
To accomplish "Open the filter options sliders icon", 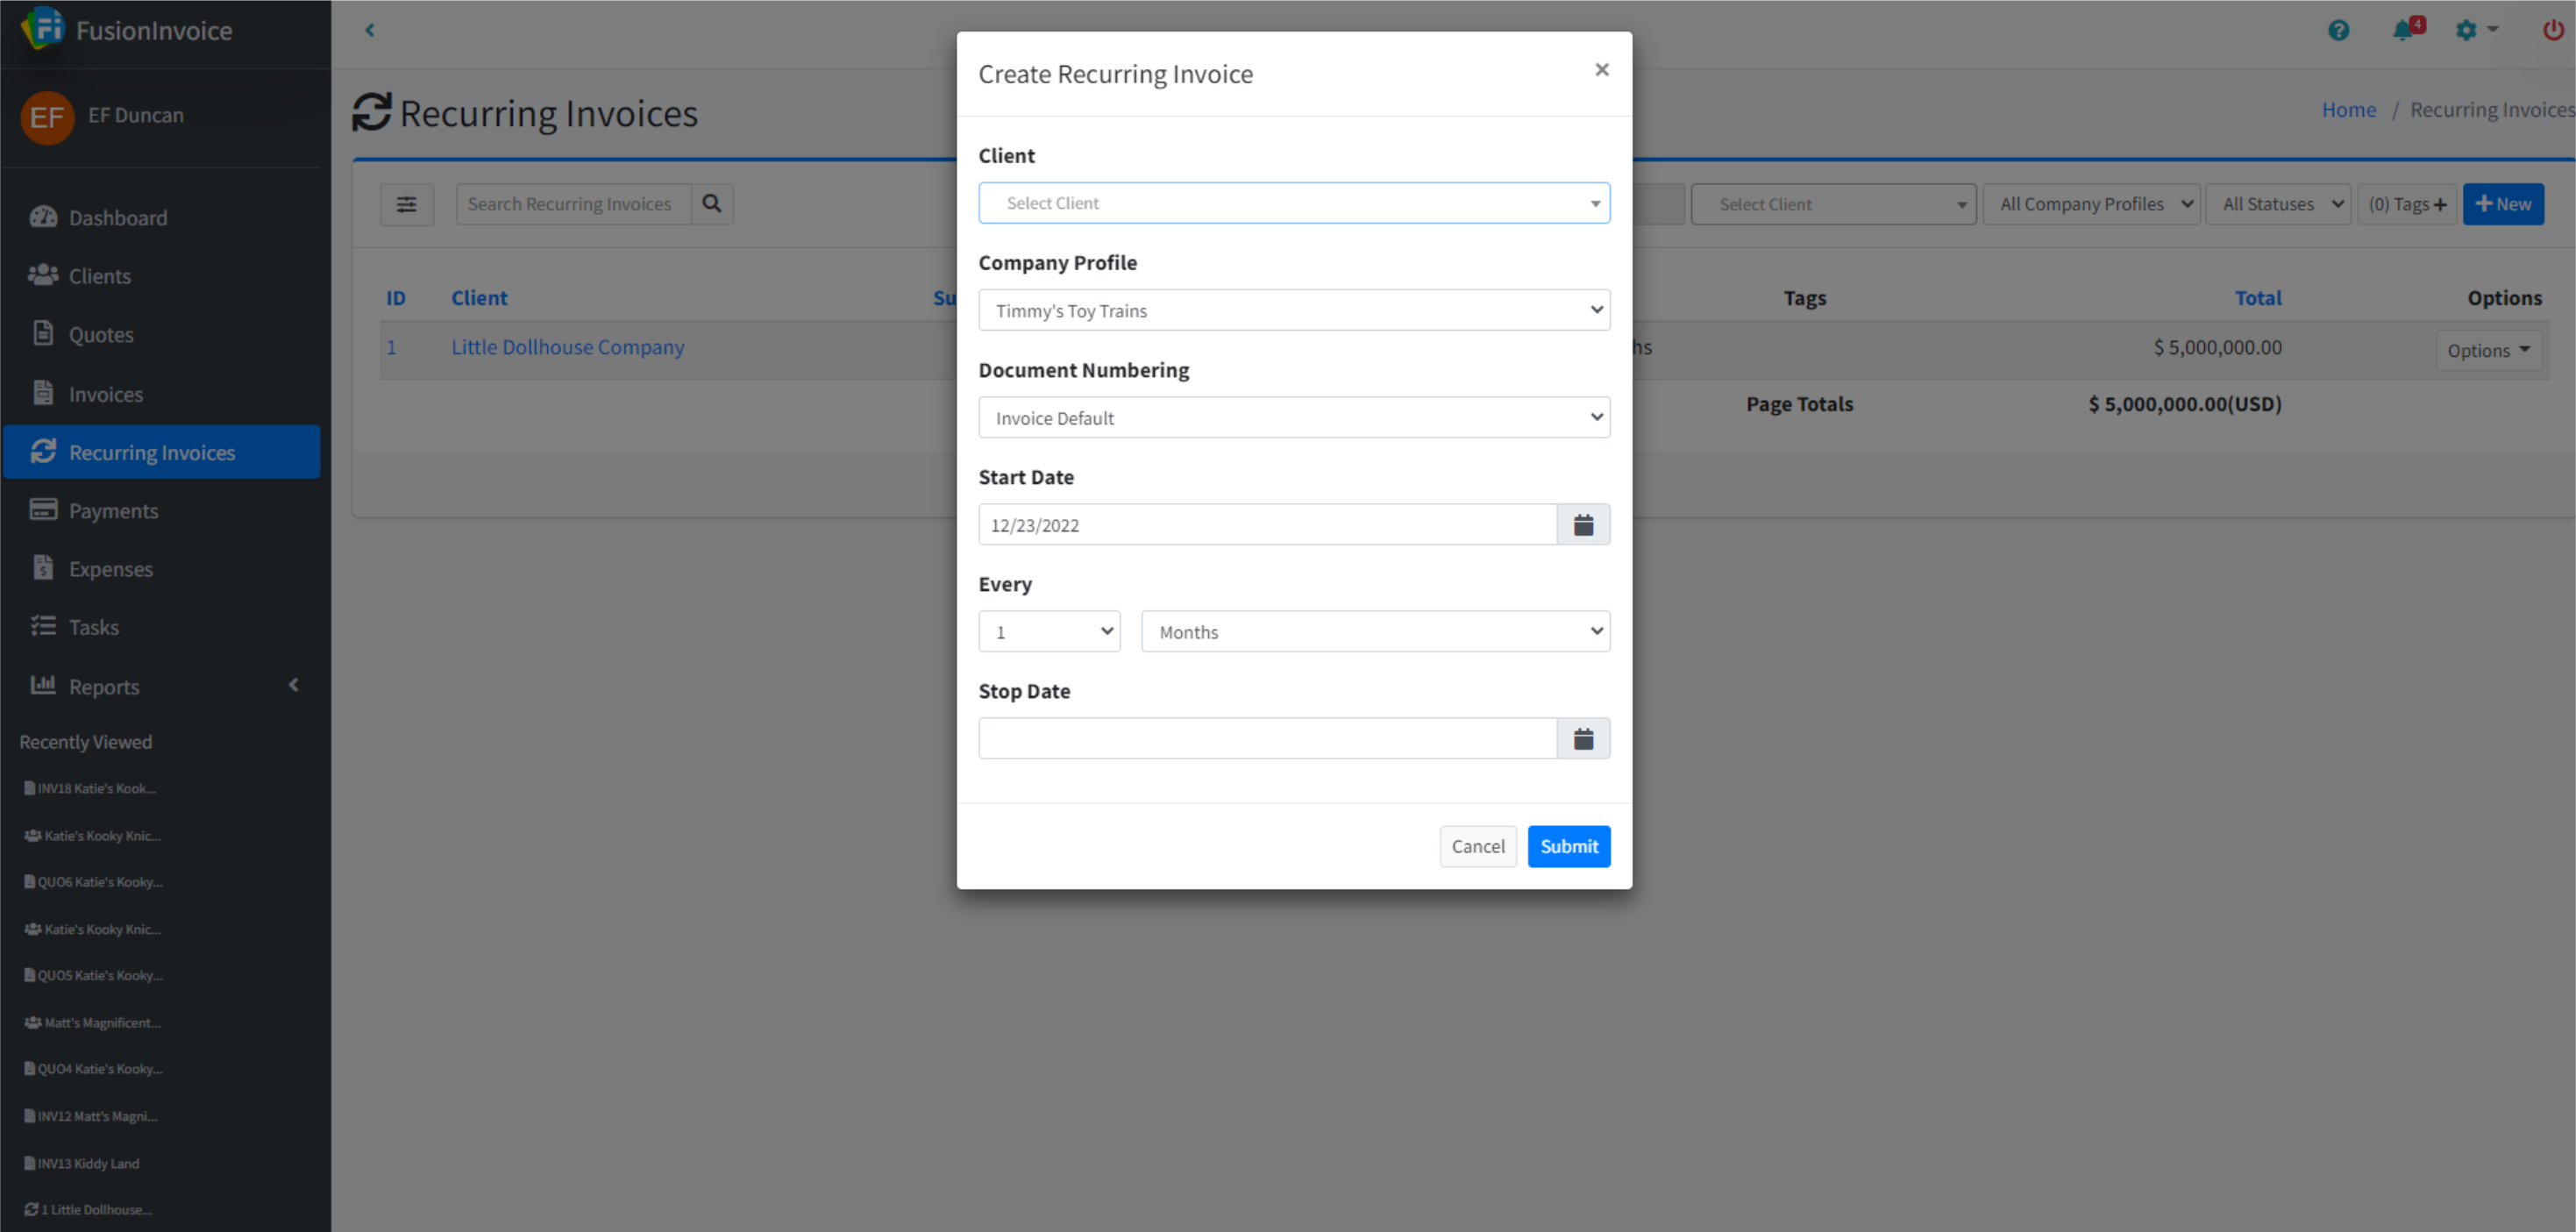I will (x=407, y=204).
